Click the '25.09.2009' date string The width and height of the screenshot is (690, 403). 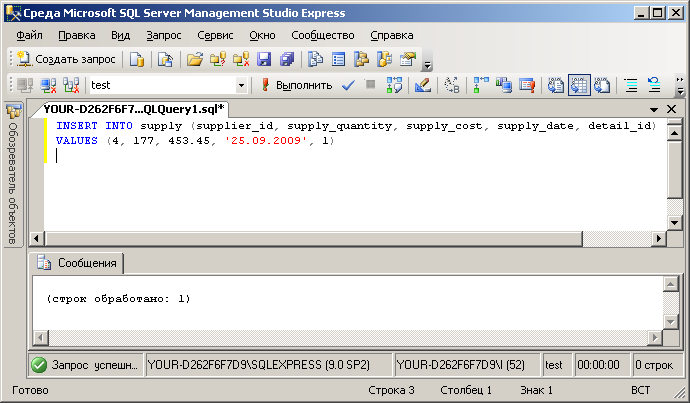266,141
